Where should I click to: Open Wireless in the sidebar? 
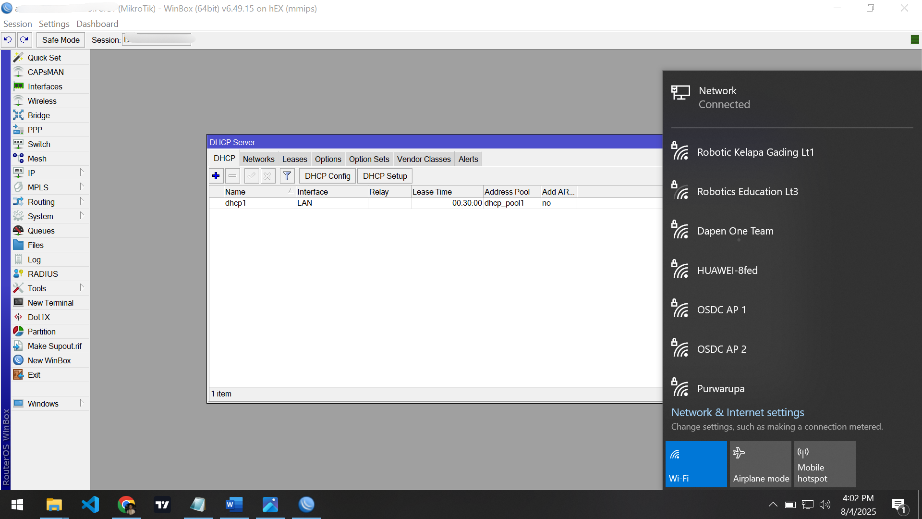point(41,101)
